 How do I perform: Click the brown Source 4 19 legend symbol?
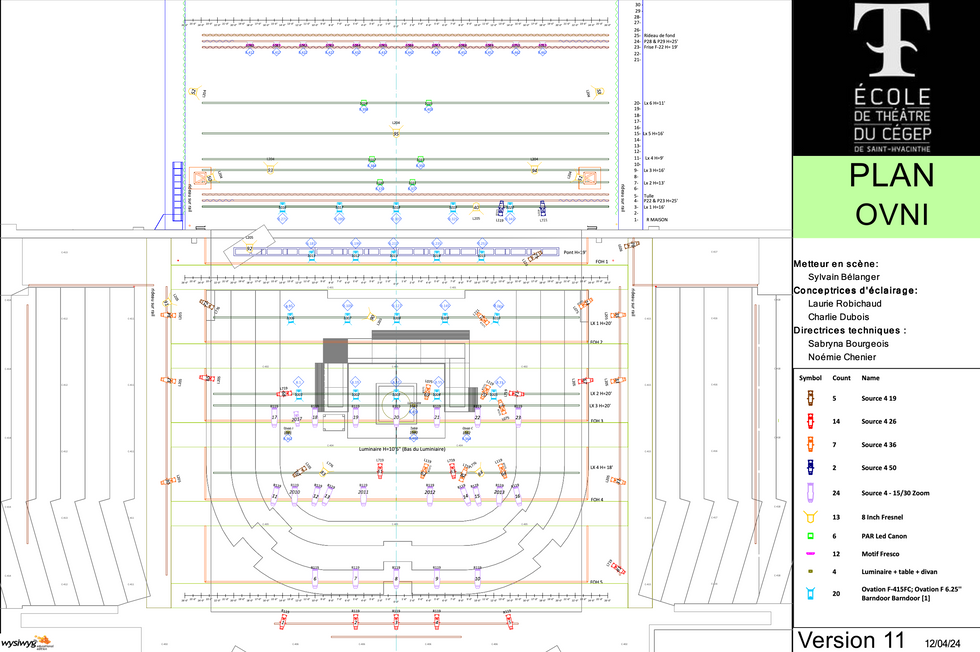[x=810, y=398]
